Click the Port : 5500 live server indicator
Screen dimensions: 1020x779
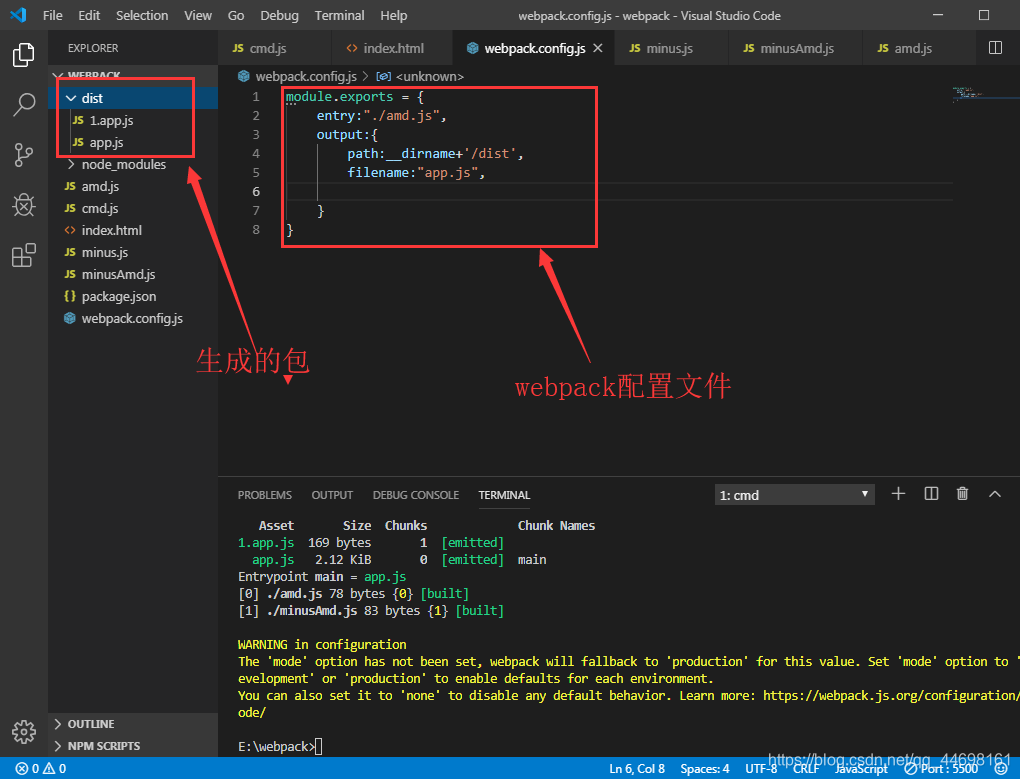pyautogui.click(x=941, y=769)
